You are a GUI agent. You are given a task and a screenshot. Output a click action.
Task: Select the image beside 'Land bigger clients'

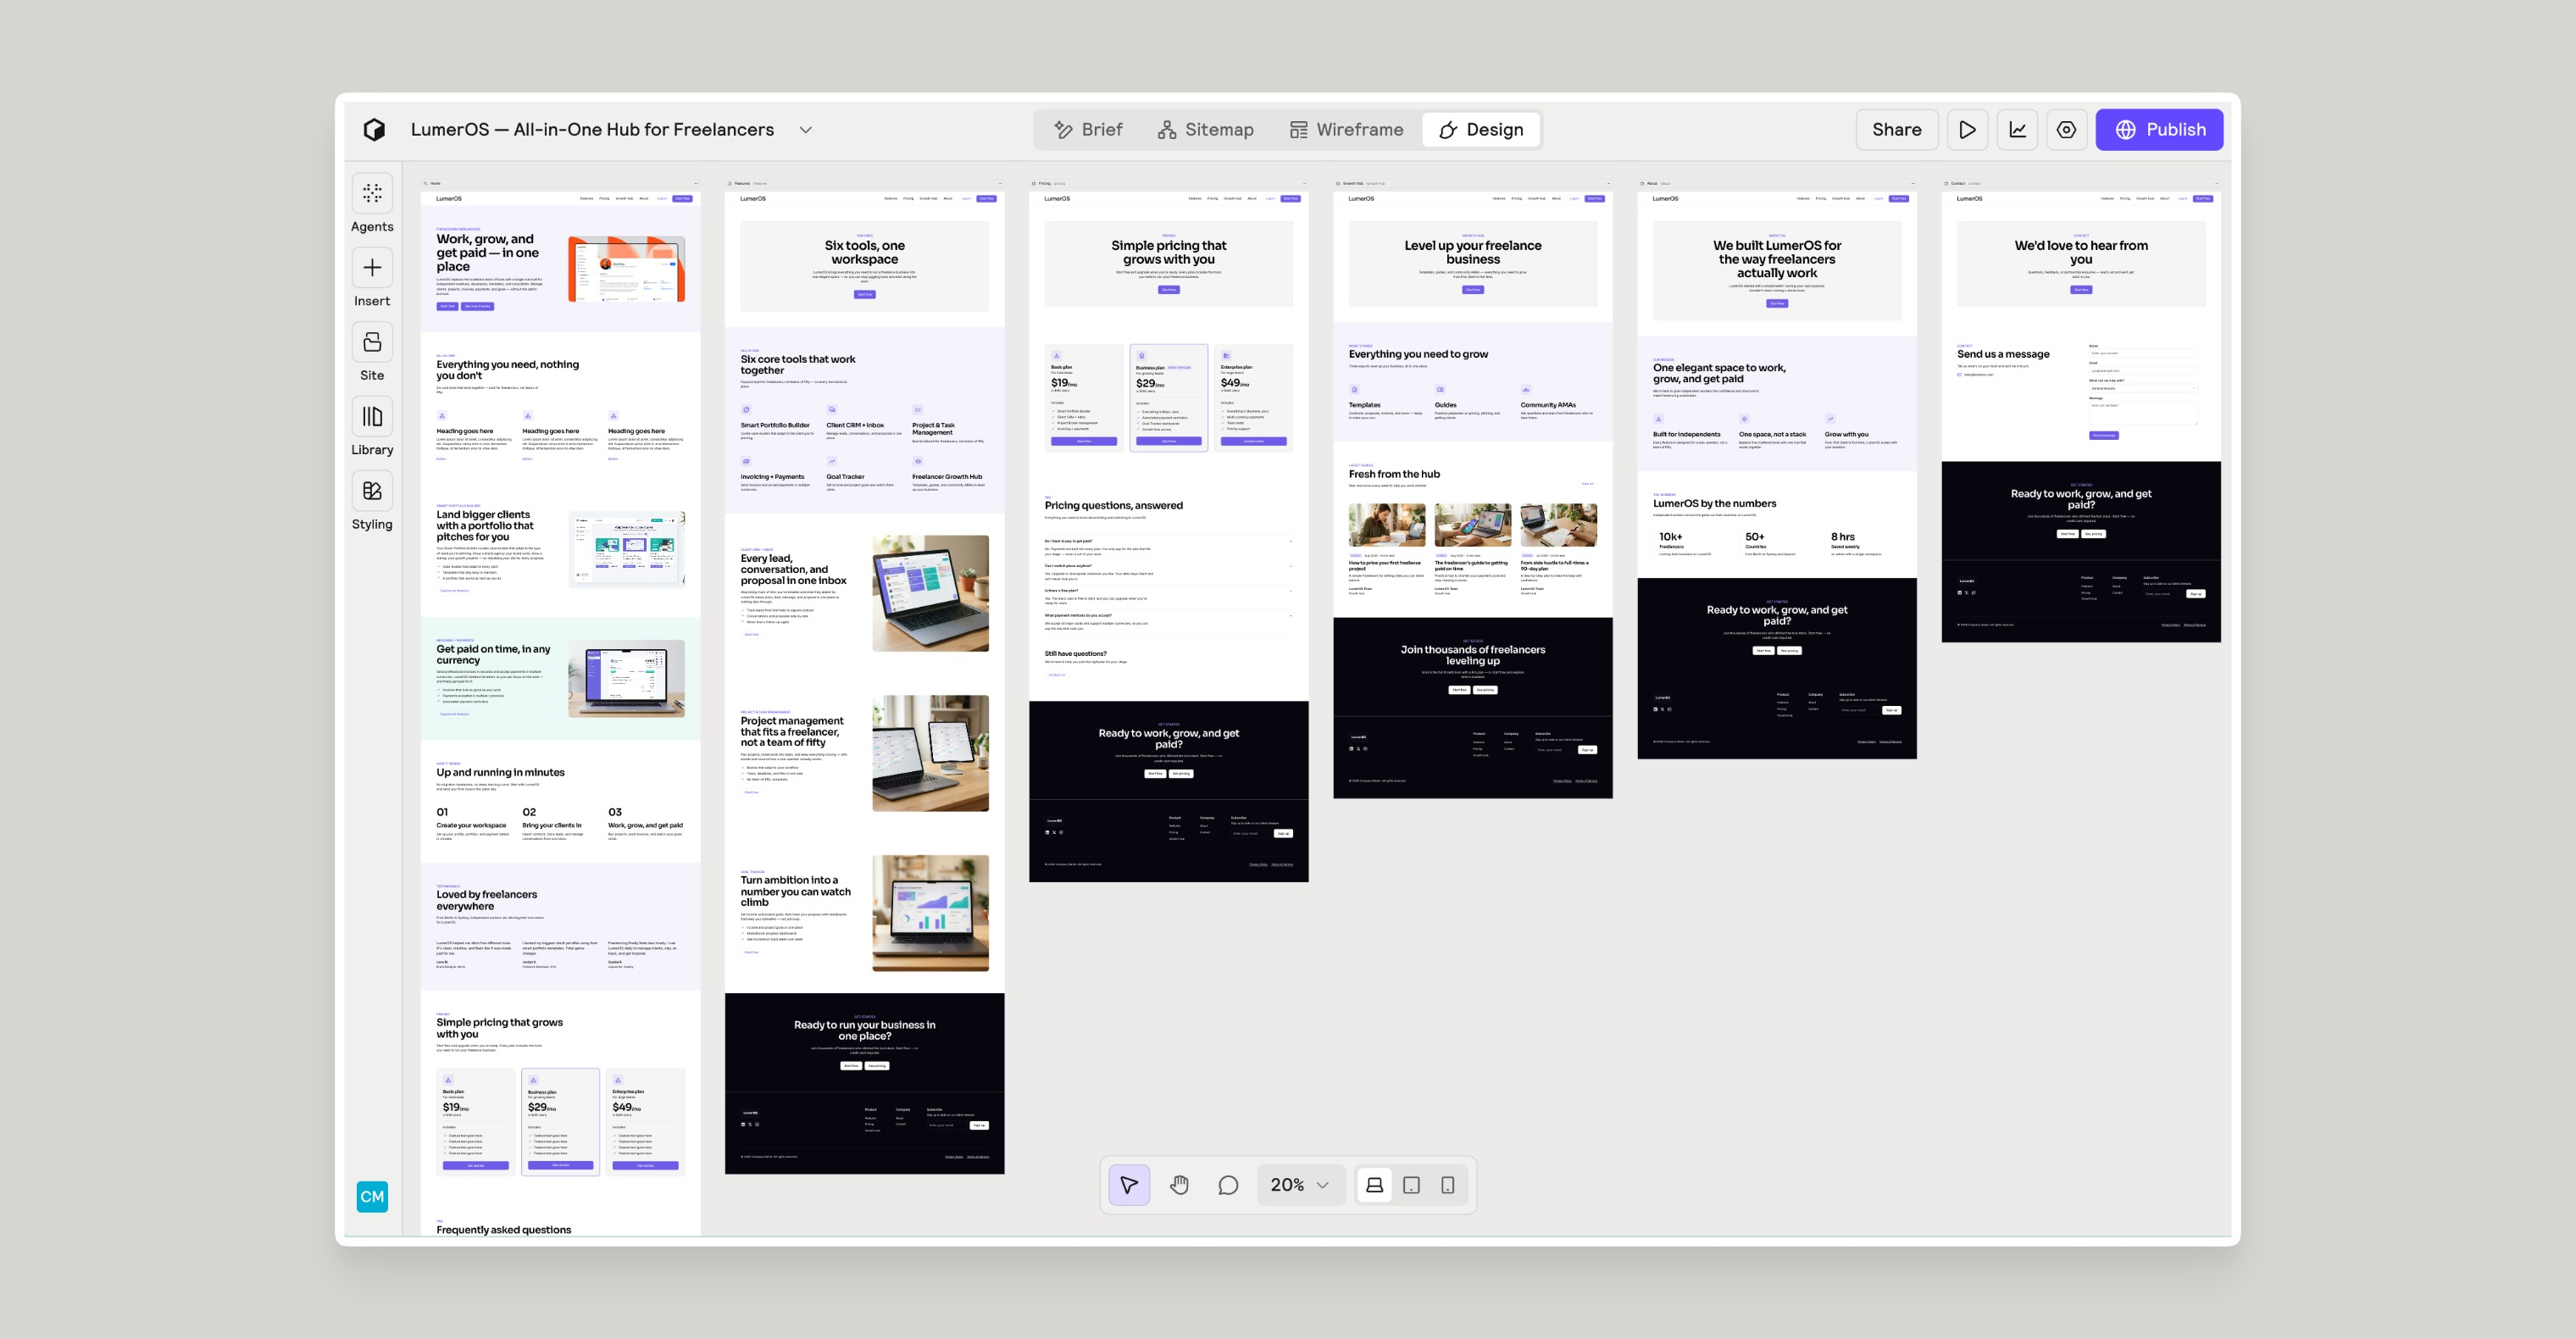[627, 550]
